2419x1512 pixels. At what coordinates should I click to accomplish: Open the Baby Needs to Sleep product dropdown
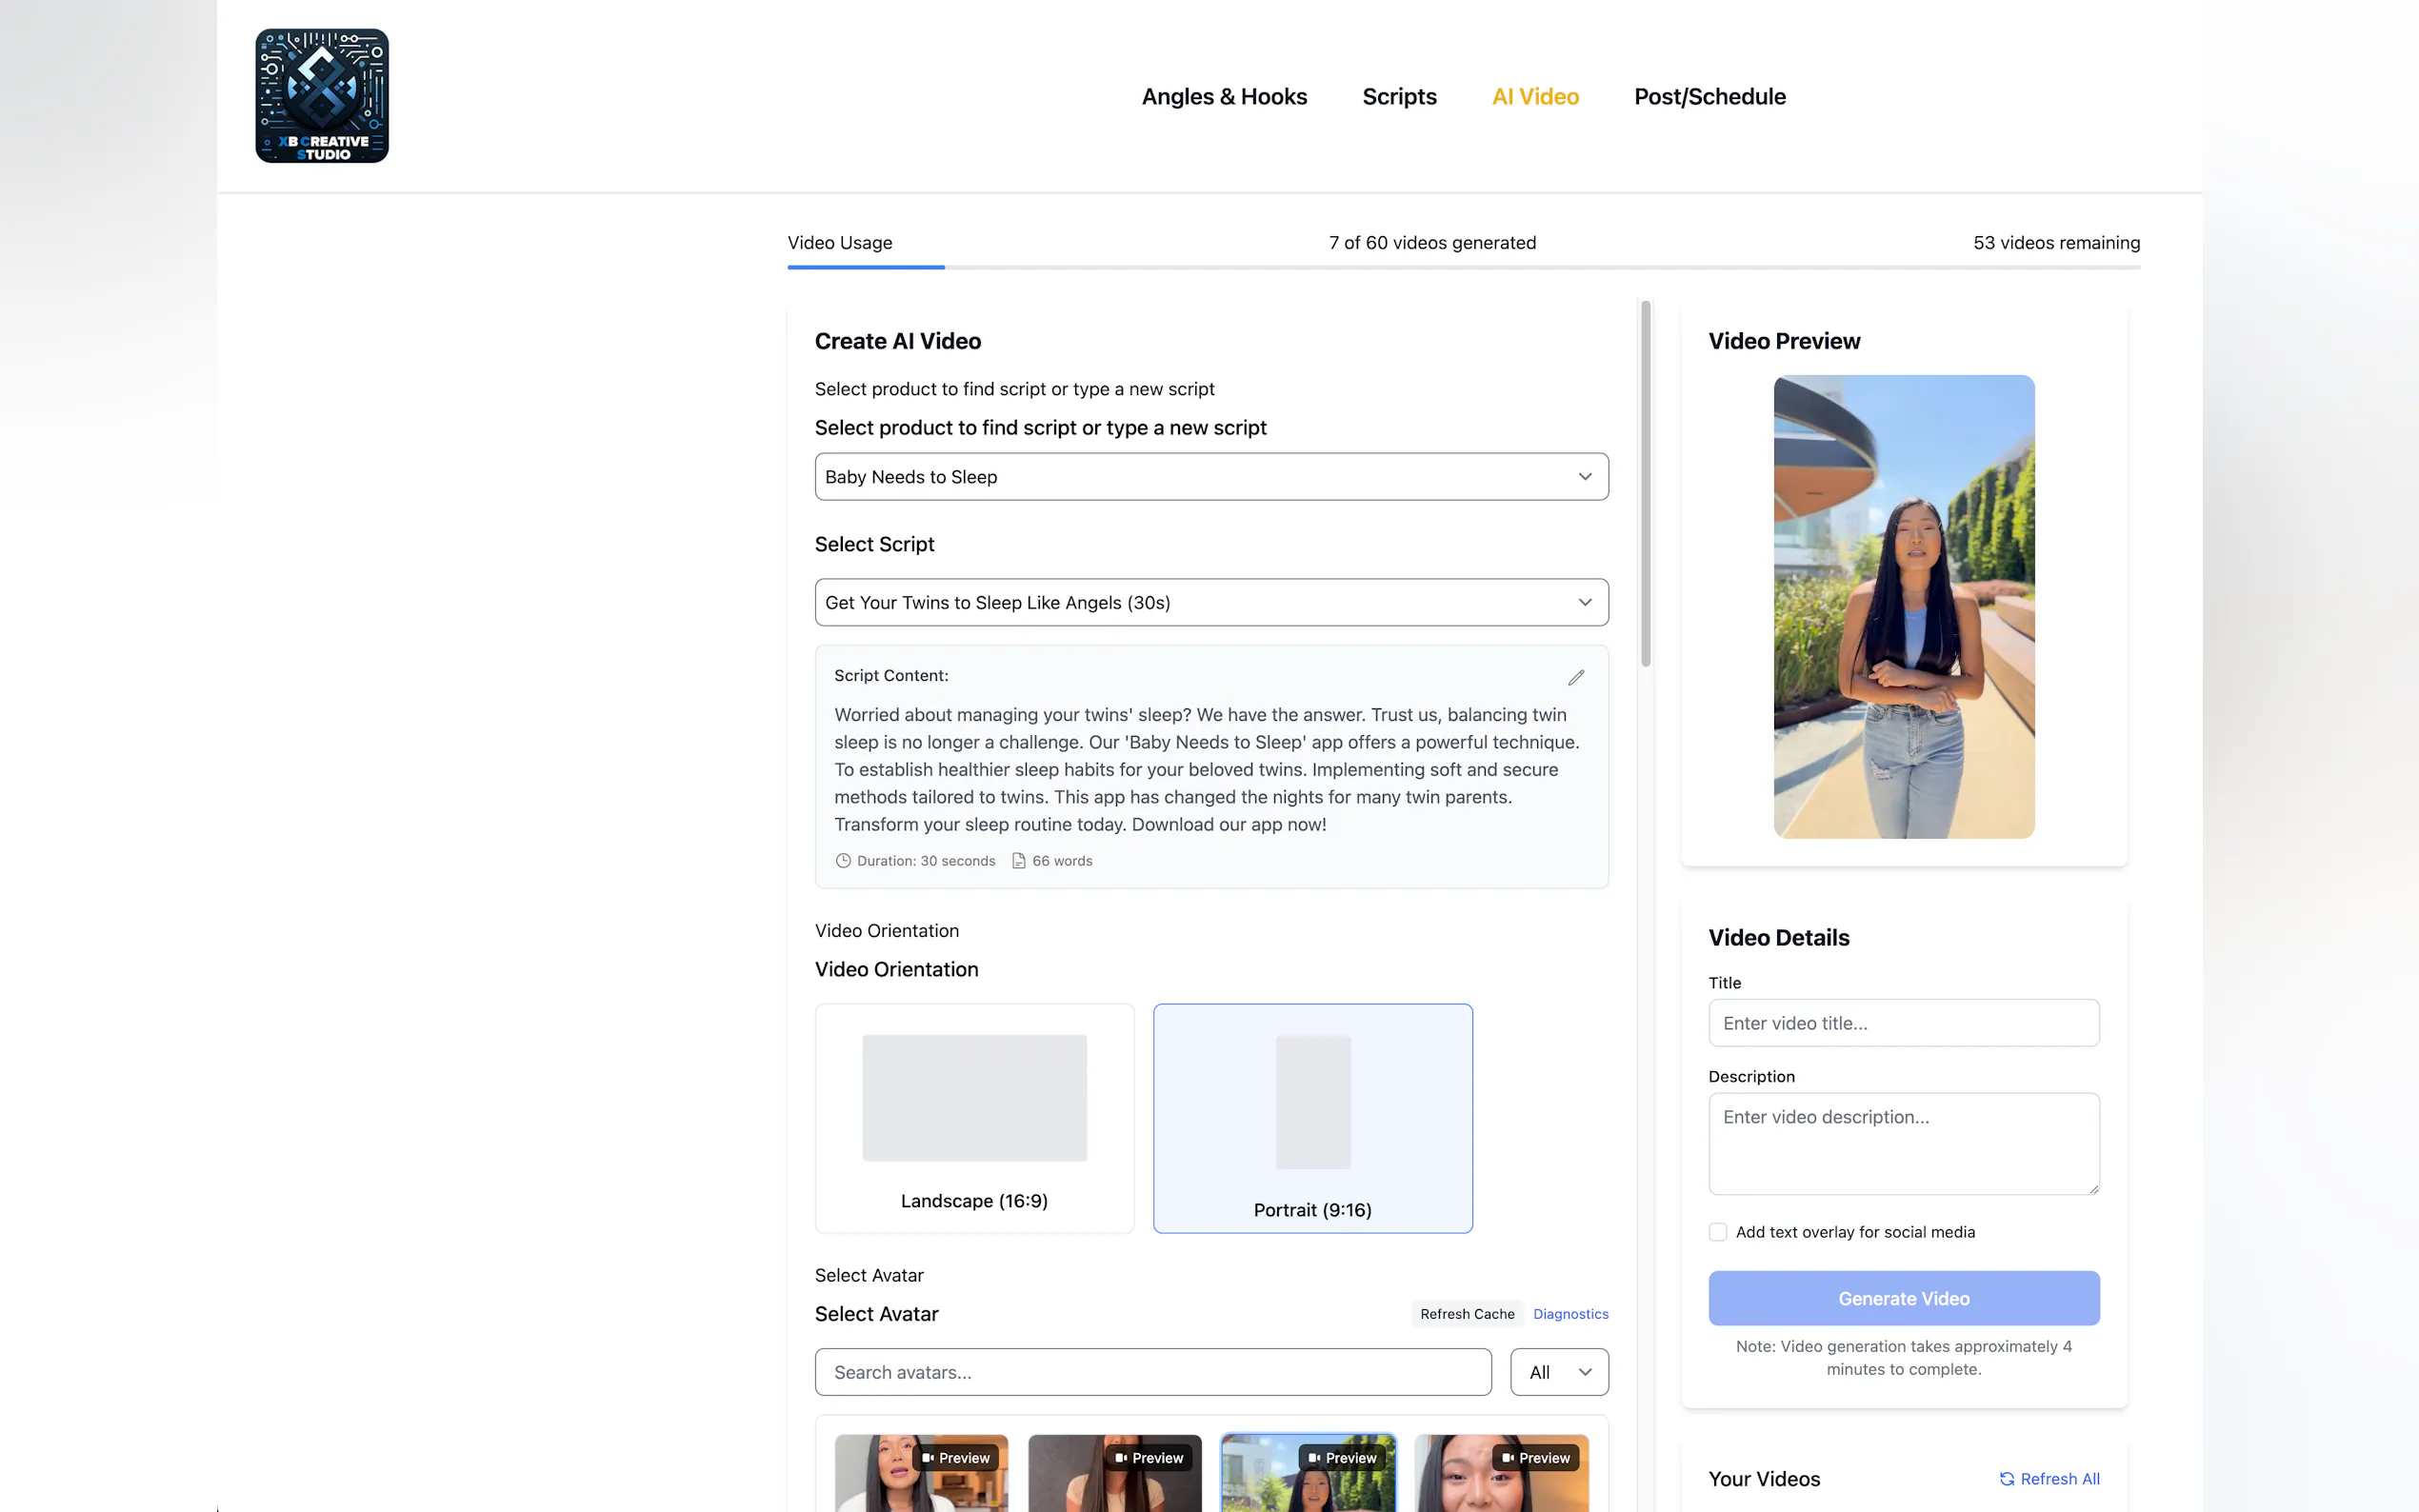pyautogui.click(x=1211, y=477)
